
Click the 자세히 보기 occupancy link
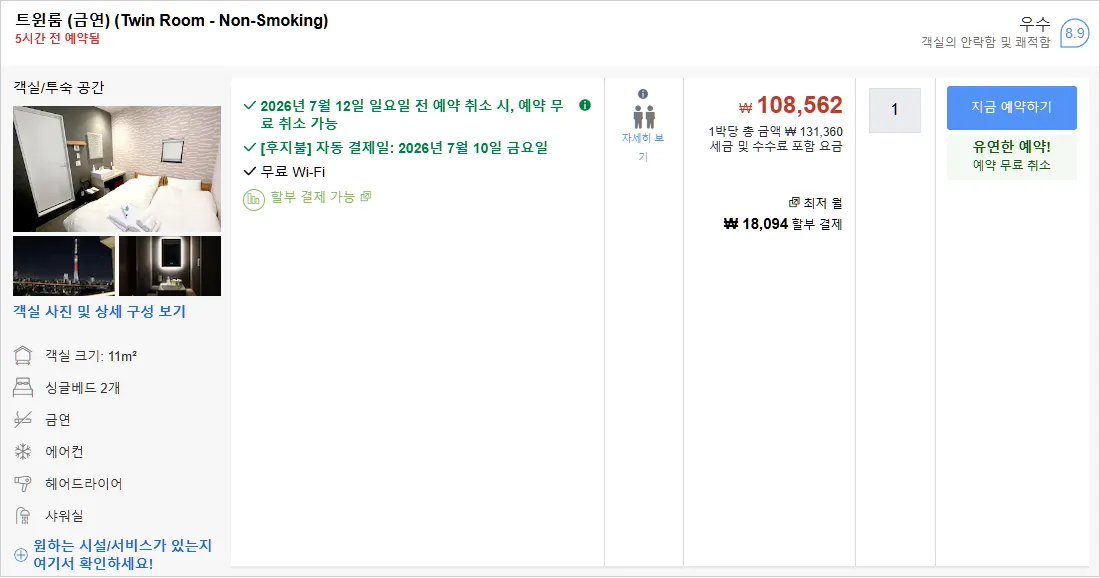643,147
